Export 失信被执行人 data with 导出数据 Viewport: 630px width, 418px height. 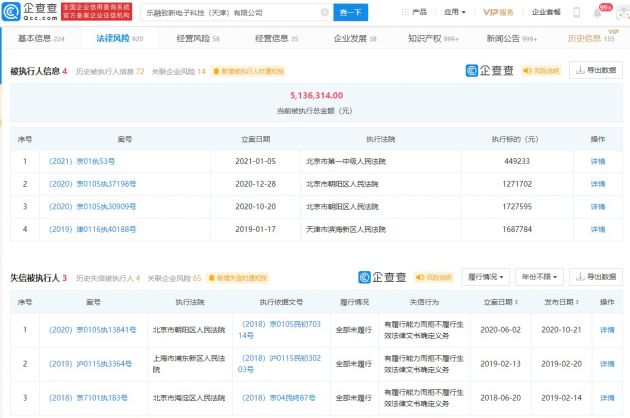(x=596, y=277)
